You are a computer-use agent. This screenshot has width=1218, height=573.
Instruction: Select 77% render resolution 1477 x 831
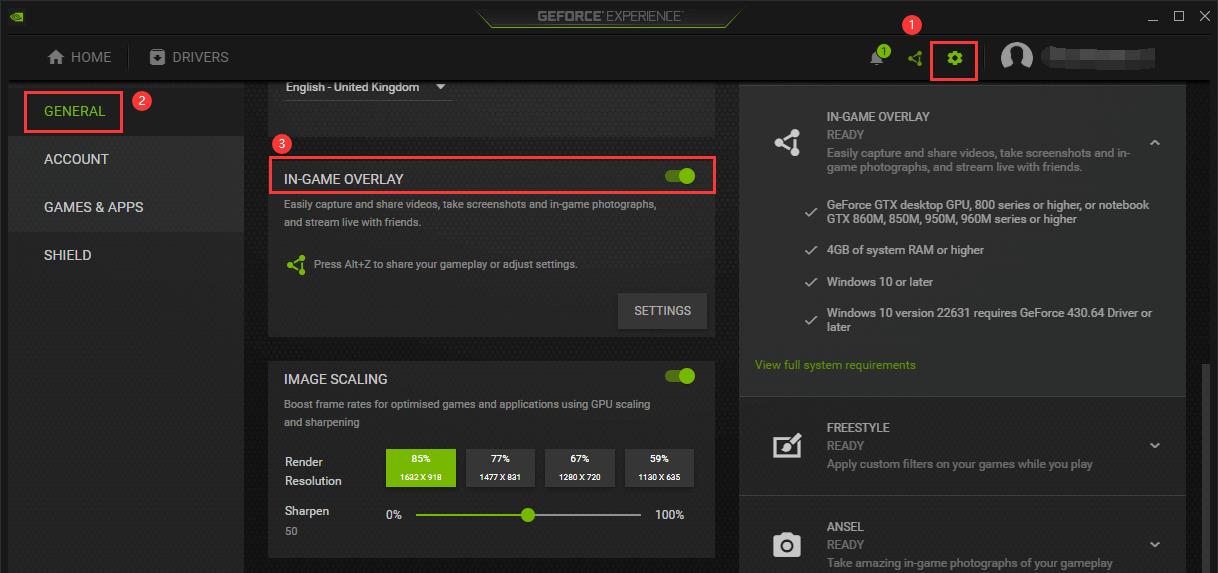pyautogui.click(x=500, y=467)
